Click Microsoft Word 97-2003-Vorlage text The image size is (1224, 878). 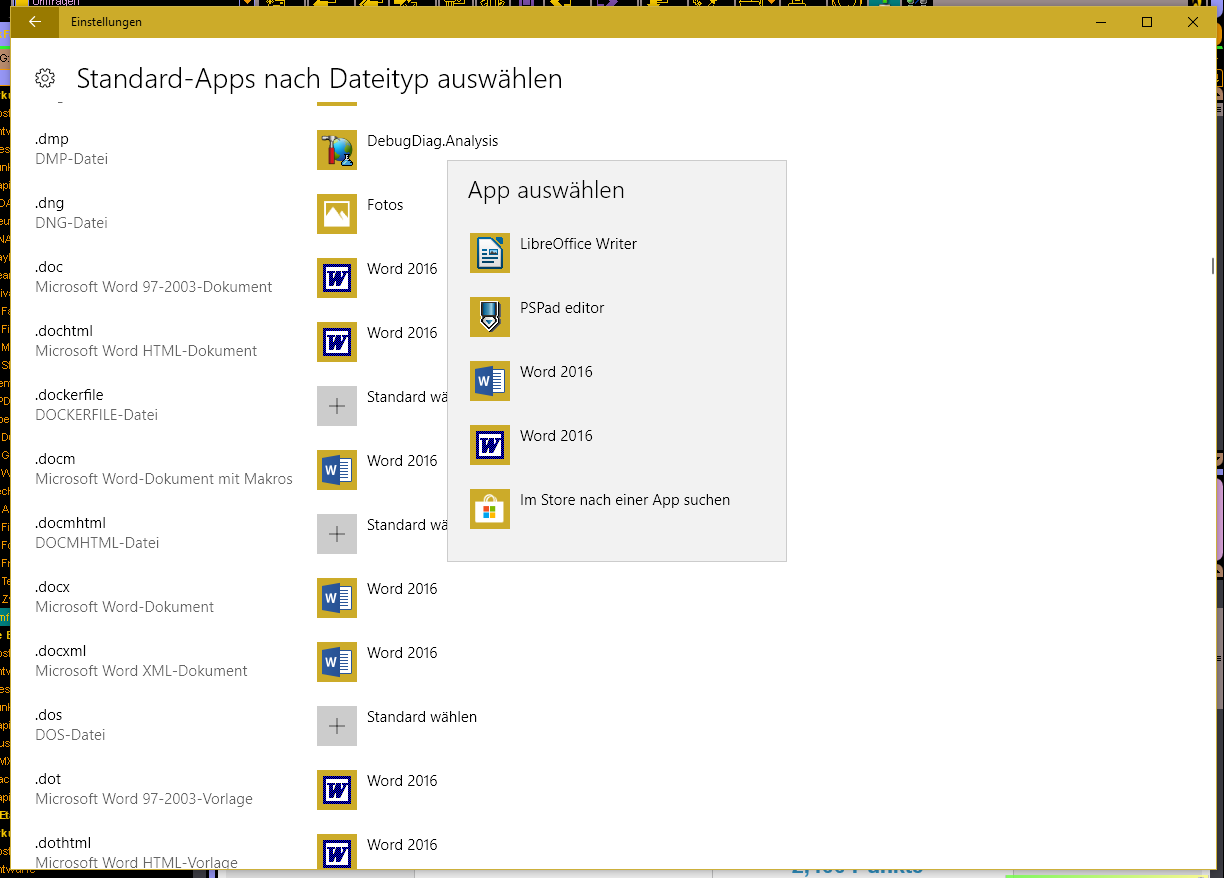click(144, 799)
